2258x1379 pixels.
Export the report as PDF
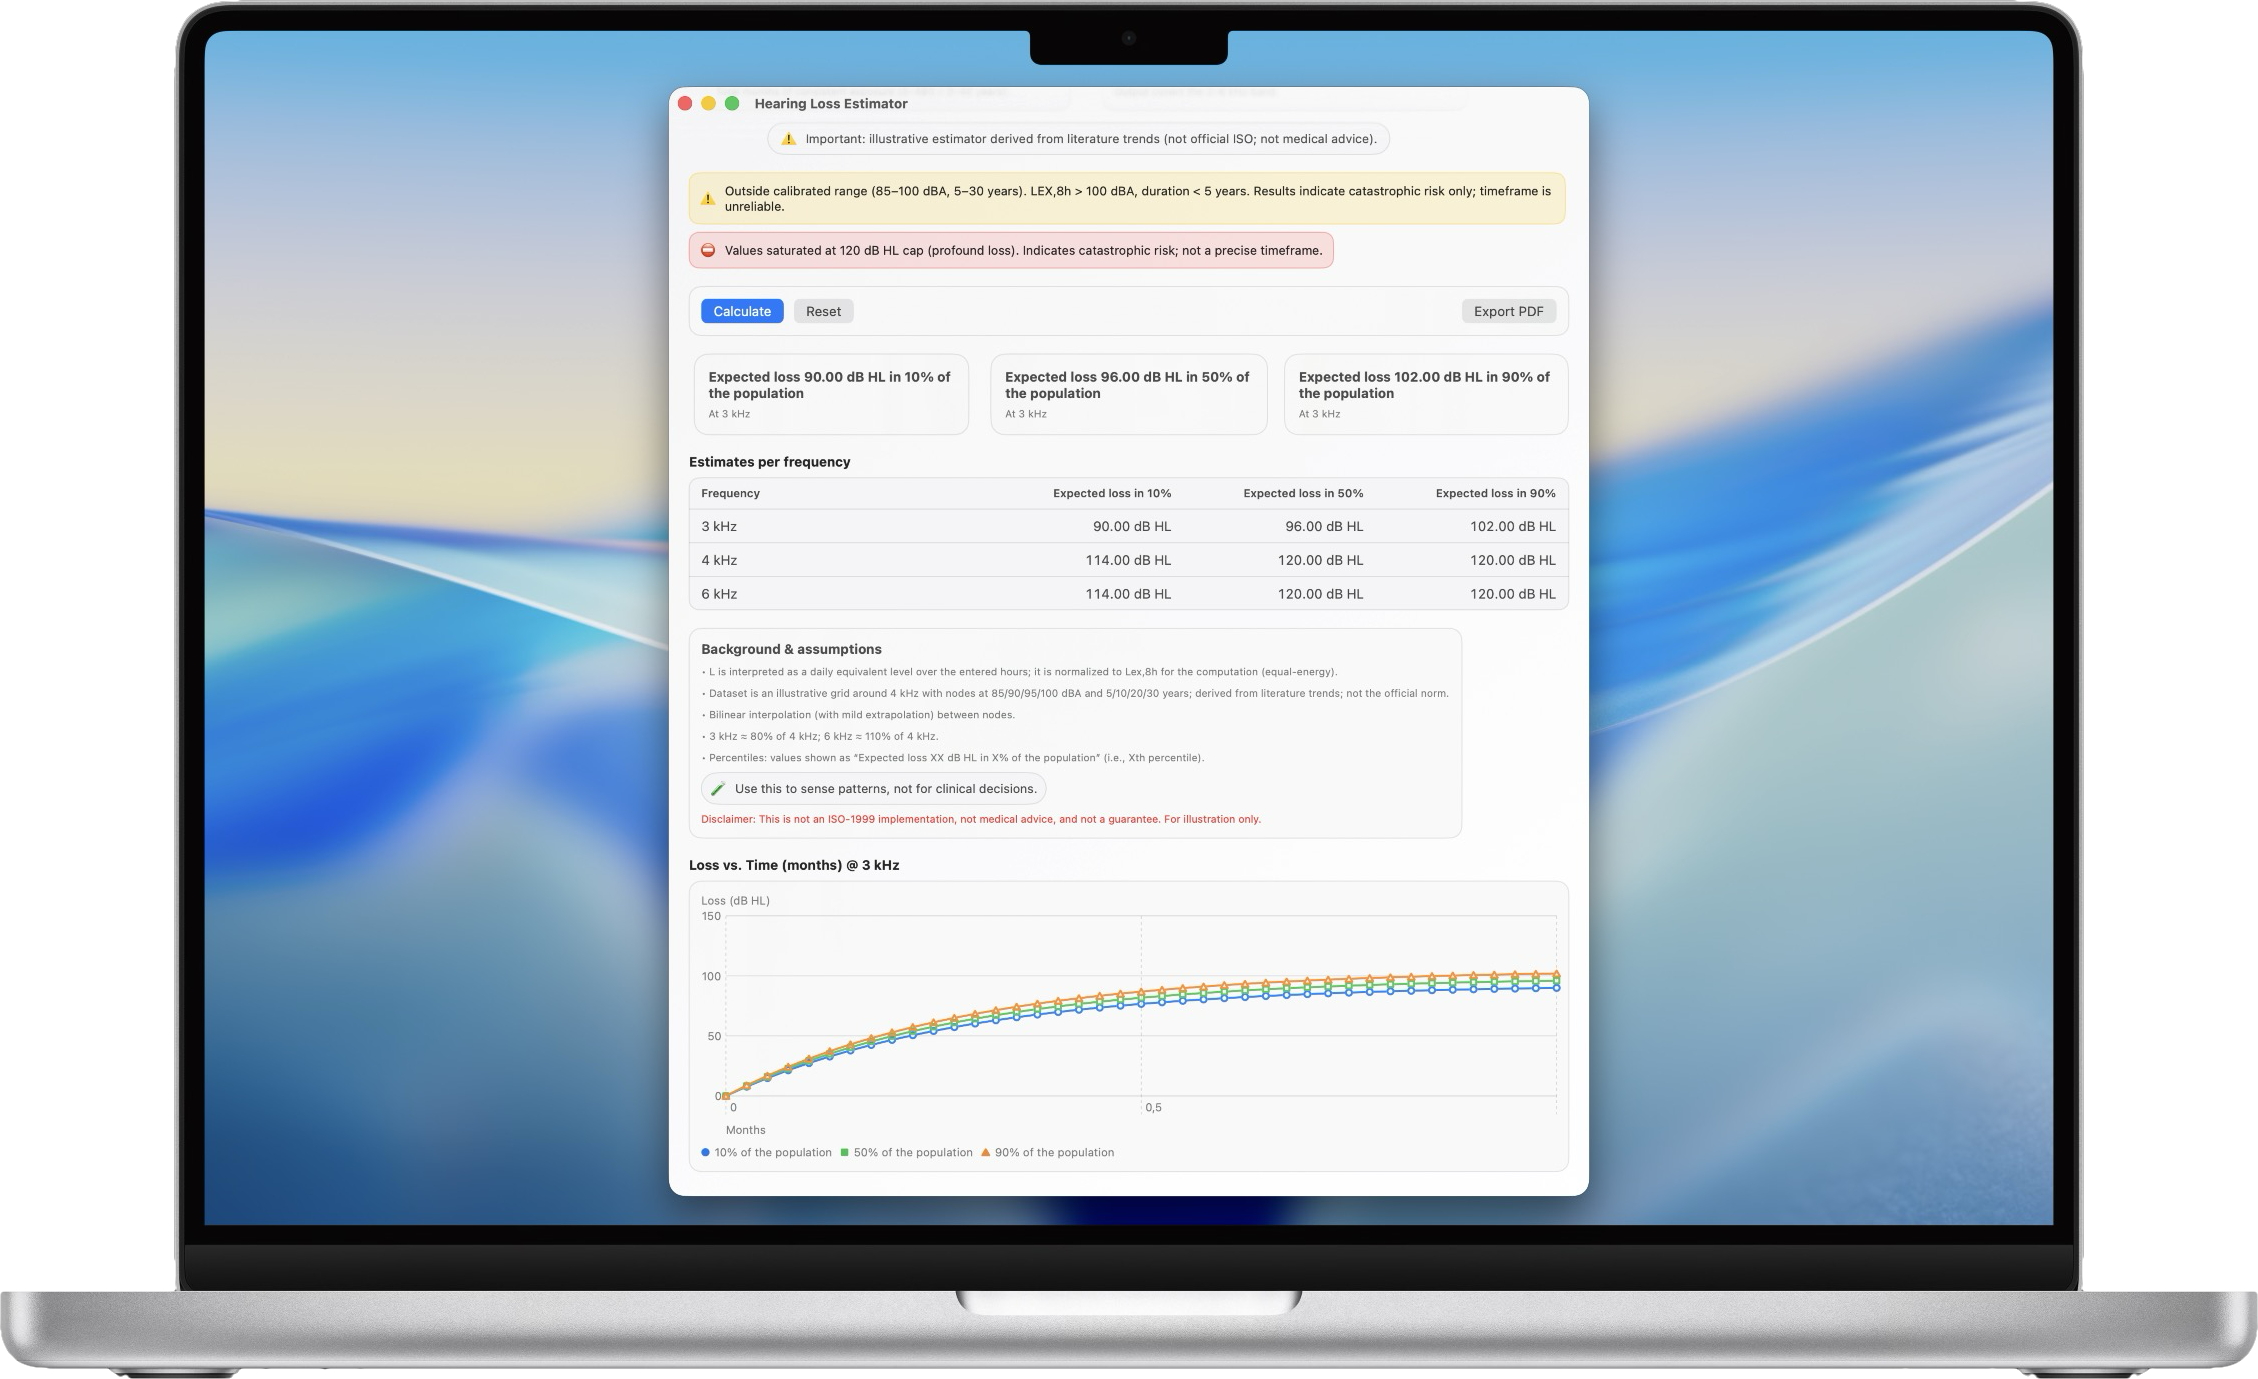[1508, 311]
